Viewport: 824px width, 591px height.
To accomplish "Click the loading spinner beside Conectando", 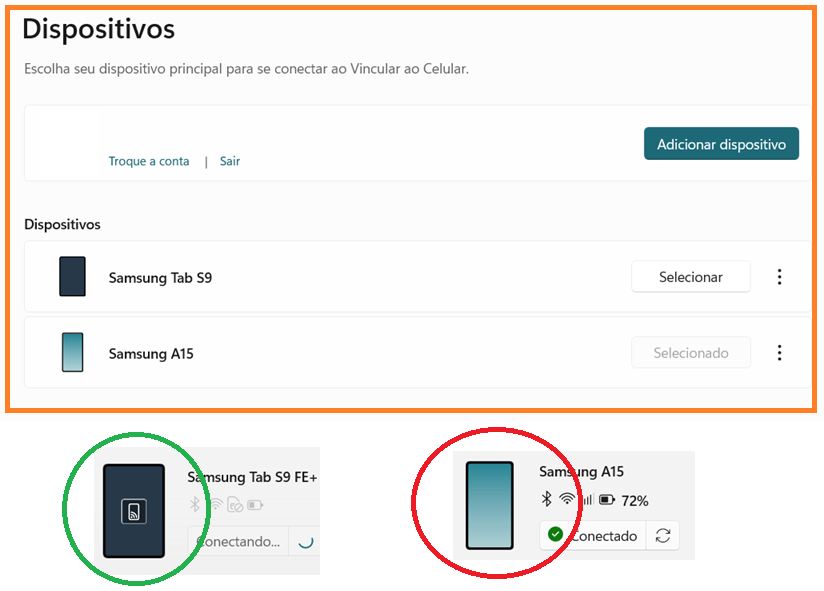I will pyautogui.click(x=306, y=542).
